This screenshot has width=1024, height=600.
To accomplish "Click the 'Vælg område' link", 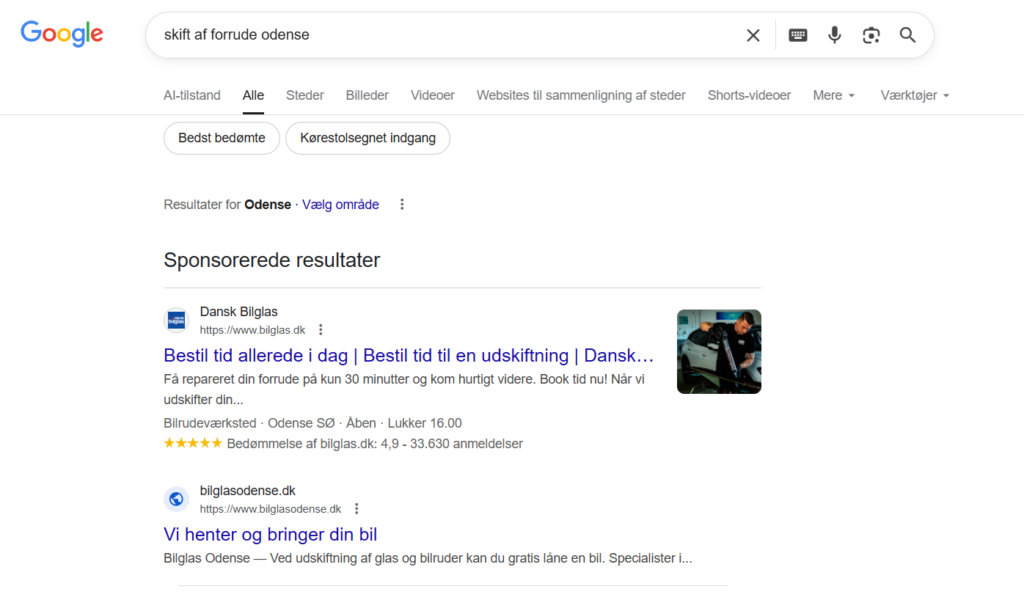I will click(340, 204).
